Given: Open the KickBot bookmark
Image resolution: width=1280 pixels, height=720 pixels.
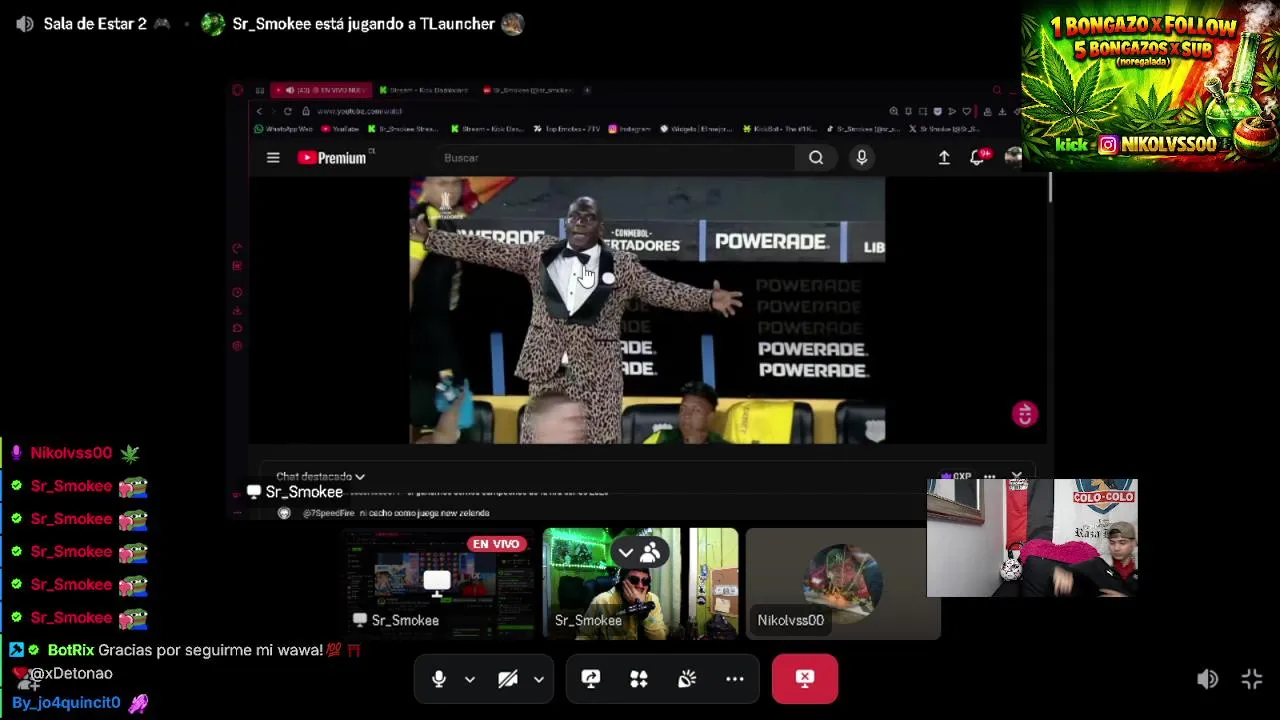Looking at the screenshot, I should (780, 129).
